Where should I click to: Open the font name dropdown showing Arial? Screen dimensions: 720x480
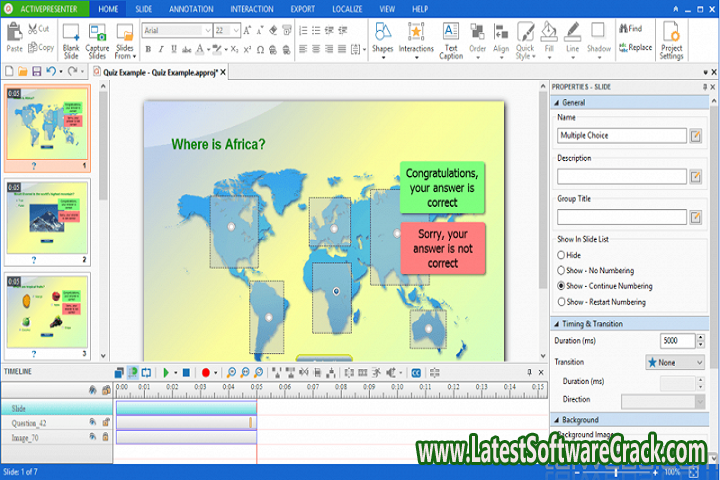click(175, 30)
